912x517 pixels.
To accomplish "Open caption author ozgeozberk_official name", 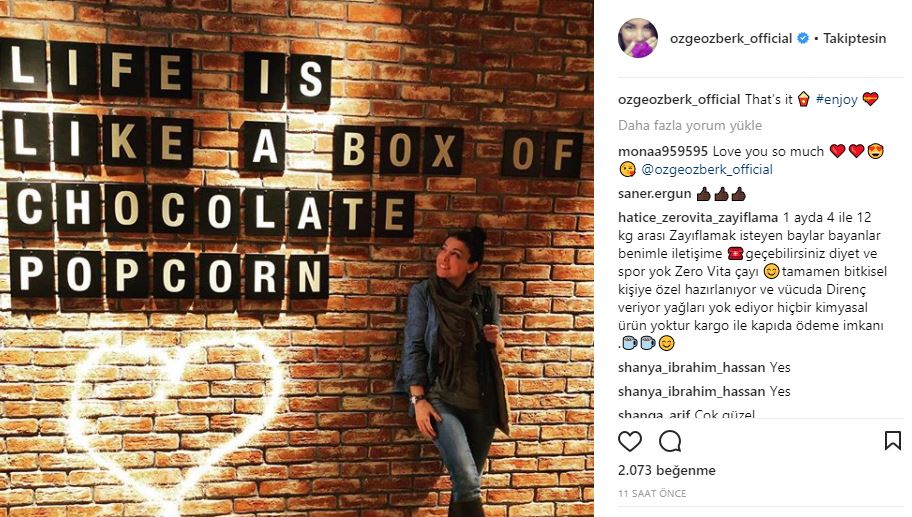I will coord(679,99).
